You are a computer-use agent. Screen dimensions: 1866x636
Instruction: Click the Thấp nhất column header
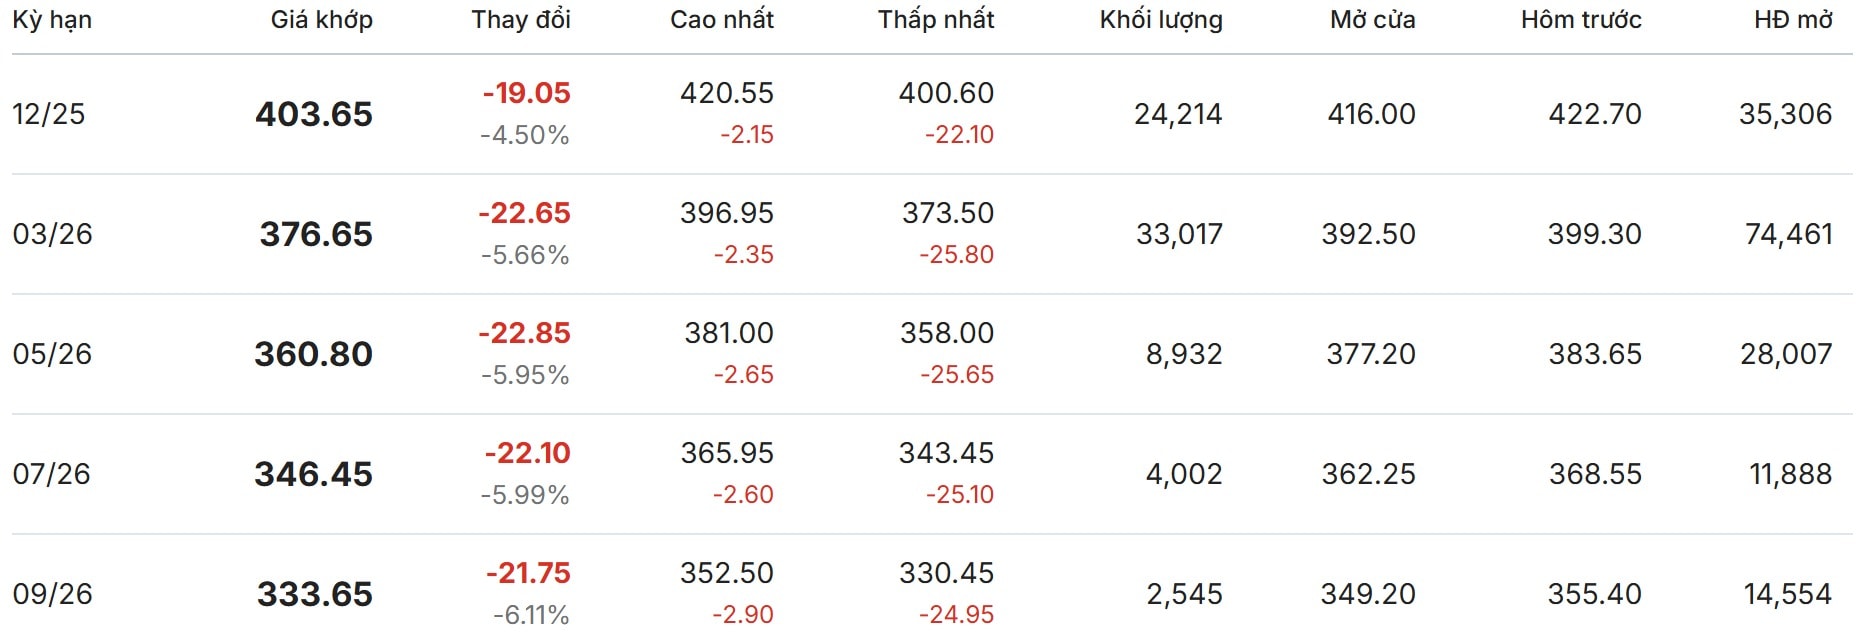click(x=935, y=20)
